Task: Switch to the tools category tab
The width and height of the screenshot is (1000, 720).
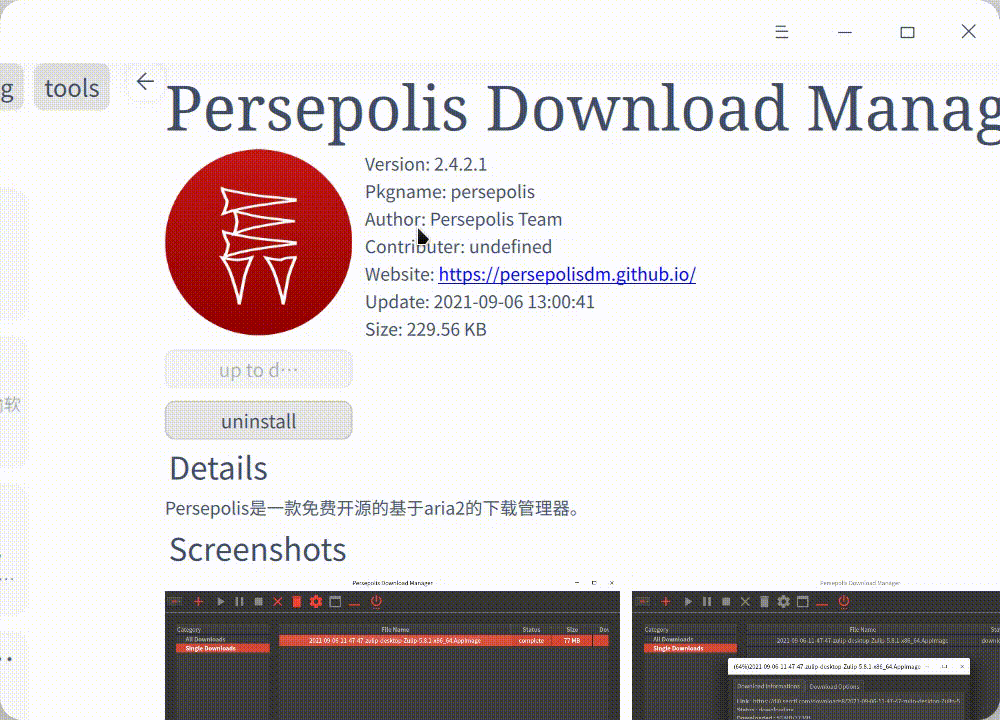Action: point(71,87)
